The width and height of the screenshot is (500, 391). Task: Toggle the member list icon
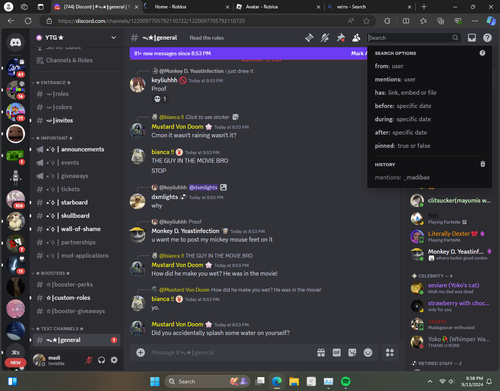356,38
